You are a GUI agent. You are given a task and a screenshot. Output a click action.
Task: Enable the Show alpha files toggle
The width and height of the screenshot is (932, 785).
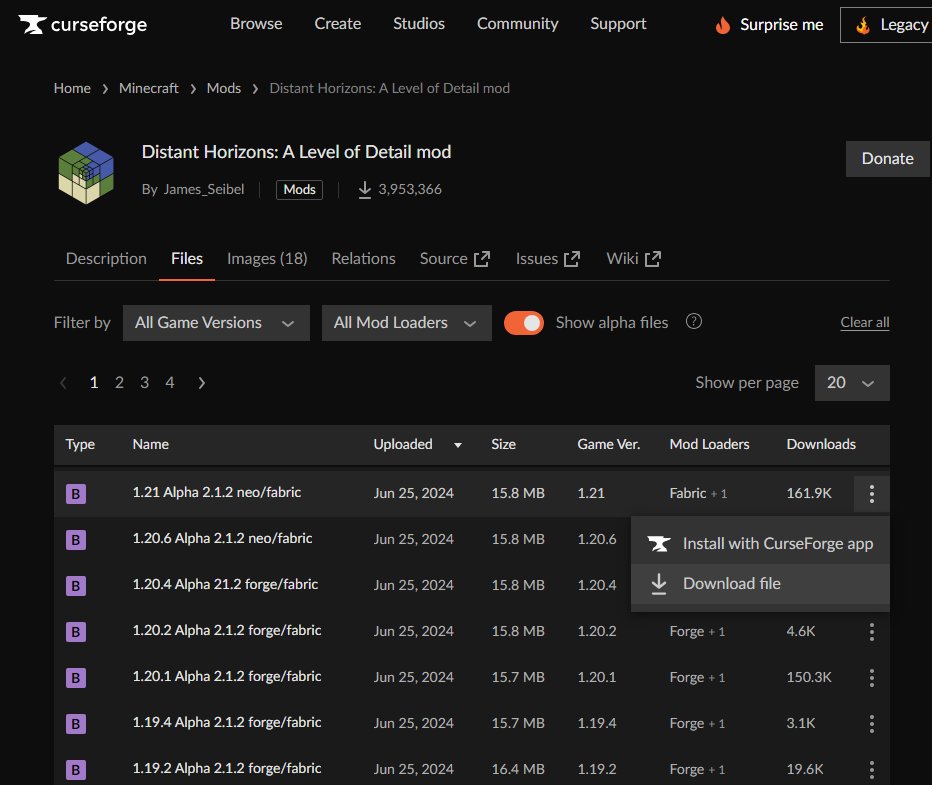click(x=524, y=322)
